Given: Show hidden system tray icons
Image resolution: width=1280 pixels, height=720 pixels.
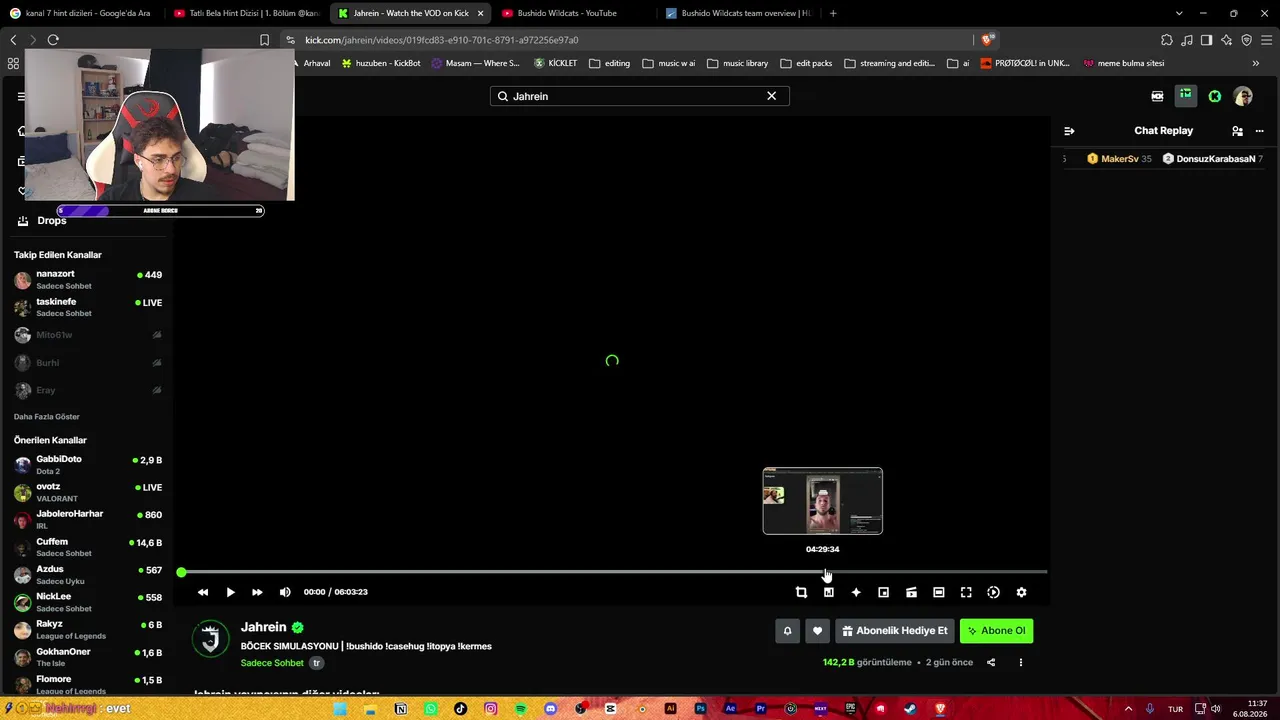Looking at the screenshot, I should 1127,709.
